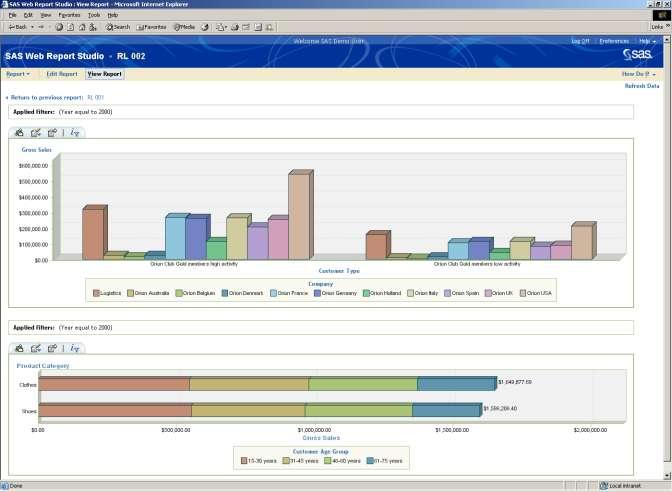The image size is (672, 492).
Task: Click the tallest Orion USA bar in high activity group
Action: (x=300, y=215)
